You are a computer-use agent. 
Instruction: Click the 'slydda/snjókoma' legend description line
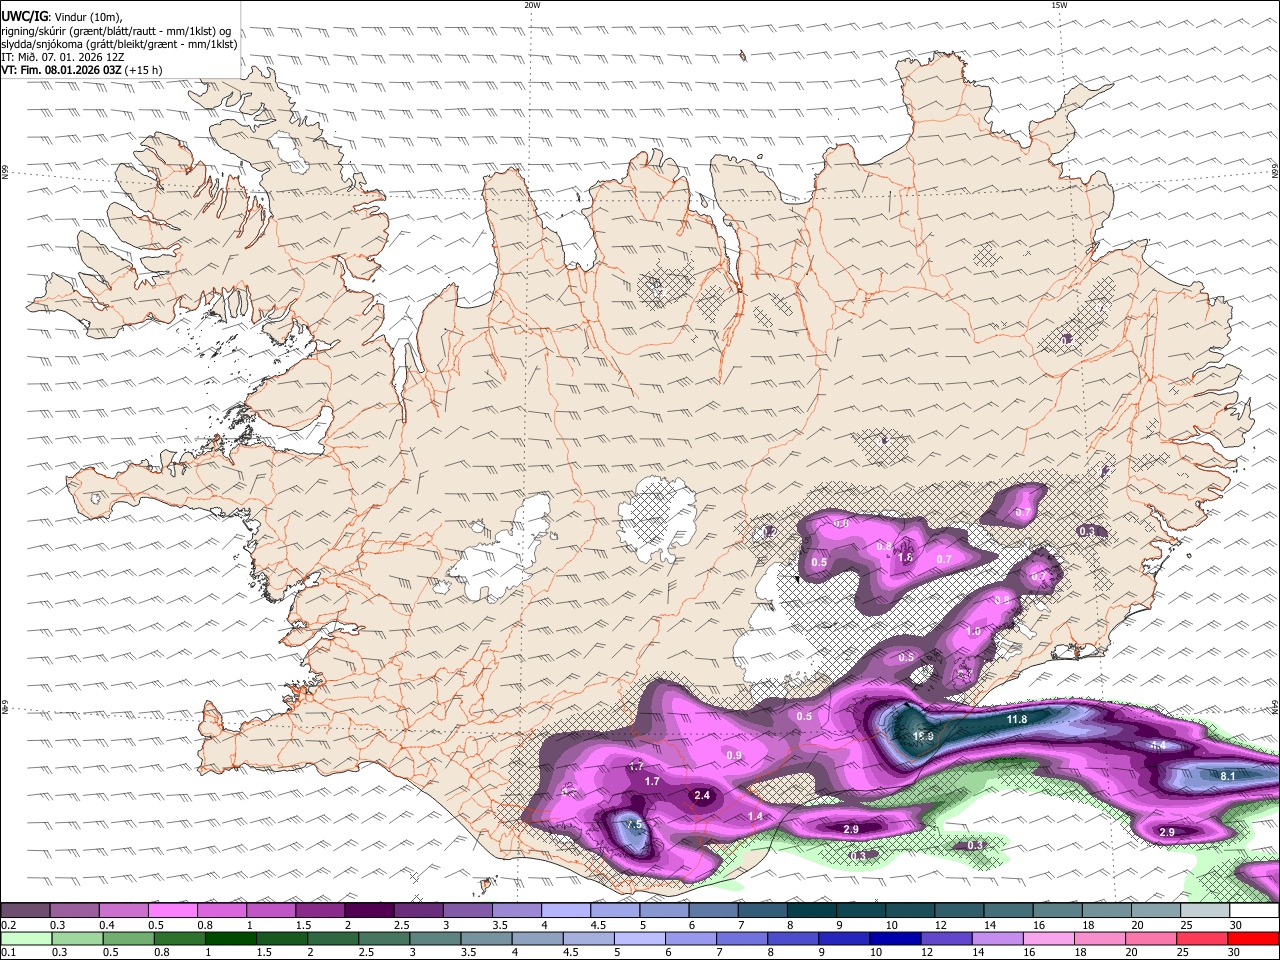tap(119, 44)
